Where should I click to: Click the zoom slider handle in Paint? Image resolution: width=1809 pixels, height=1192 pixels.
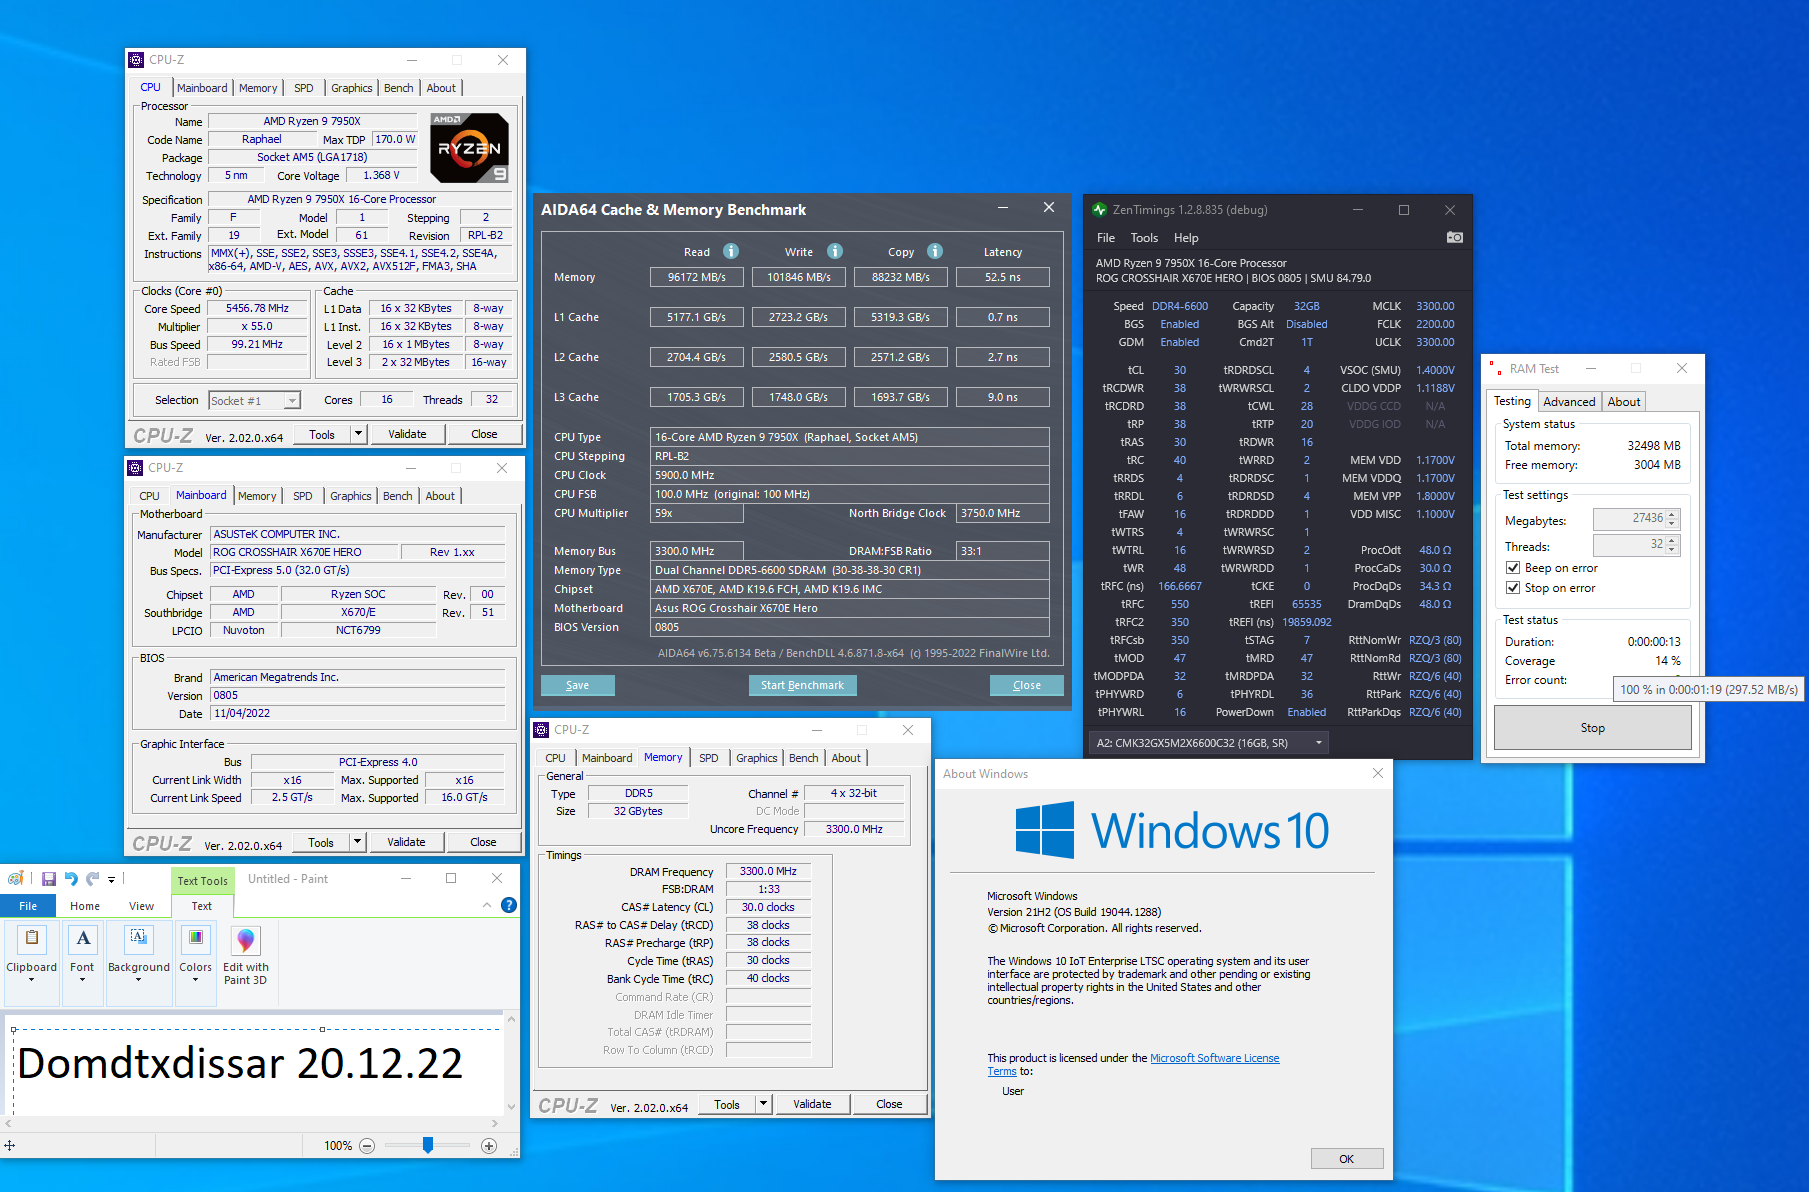coord(428,1145)
